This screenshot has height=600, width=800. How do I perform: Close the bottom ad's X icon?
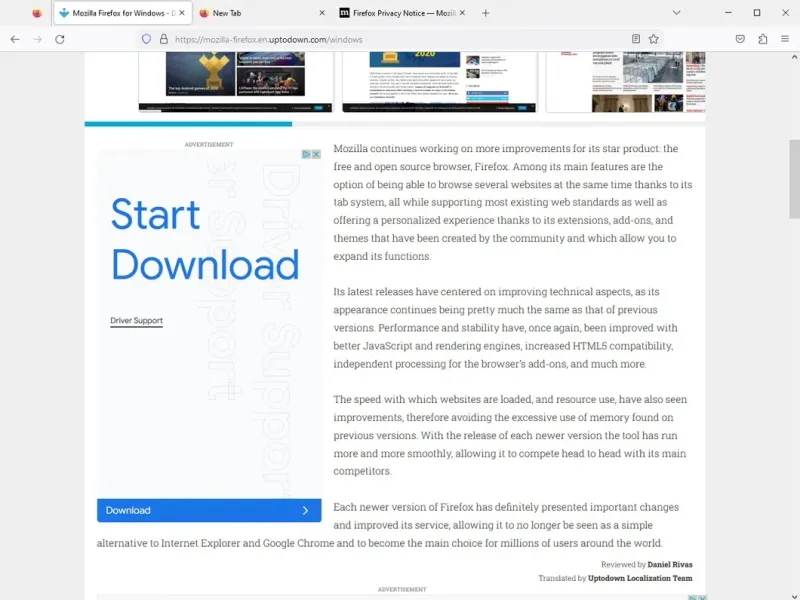(x=703, y=597)
